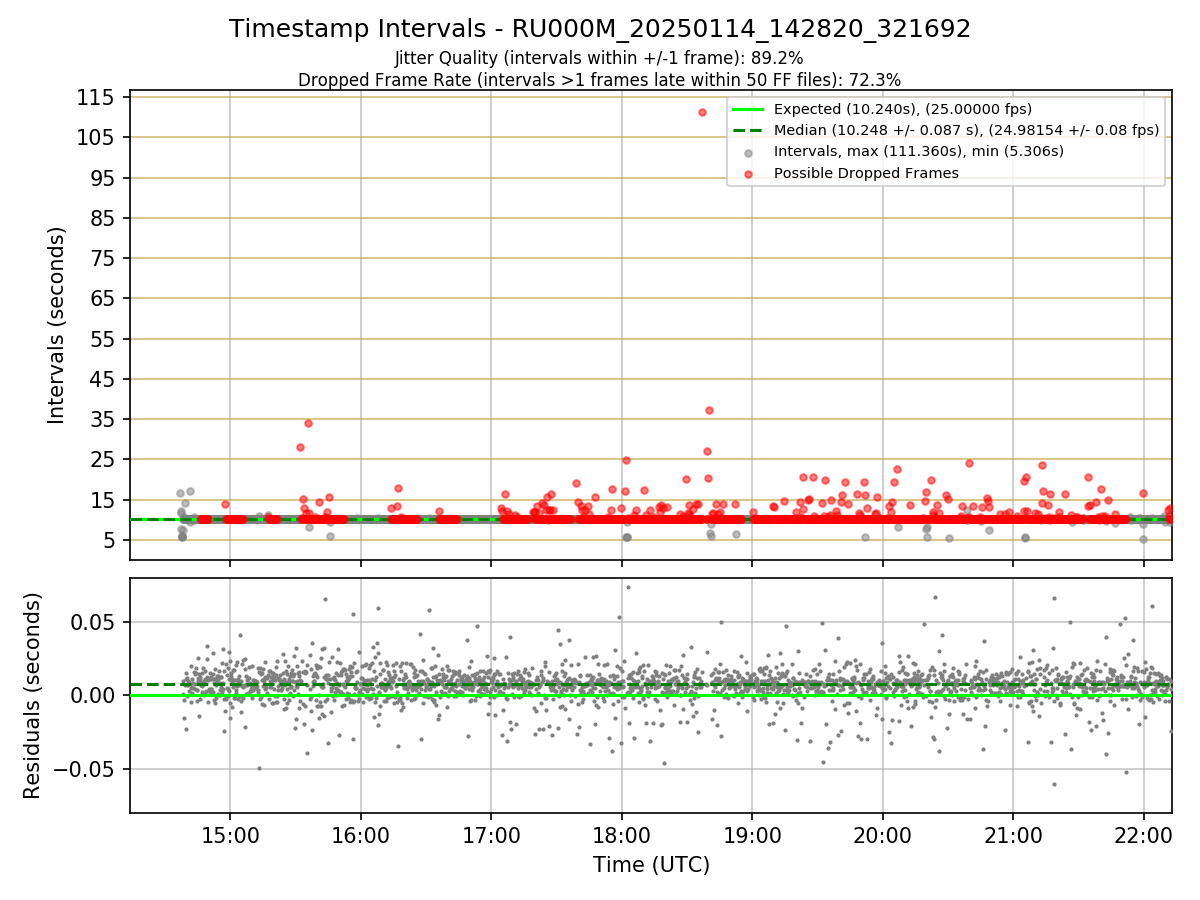Screen dimensions: 1200x900
Task: Click the '22:00' x-axis tick label
Action: click(x=1144, y=836)
